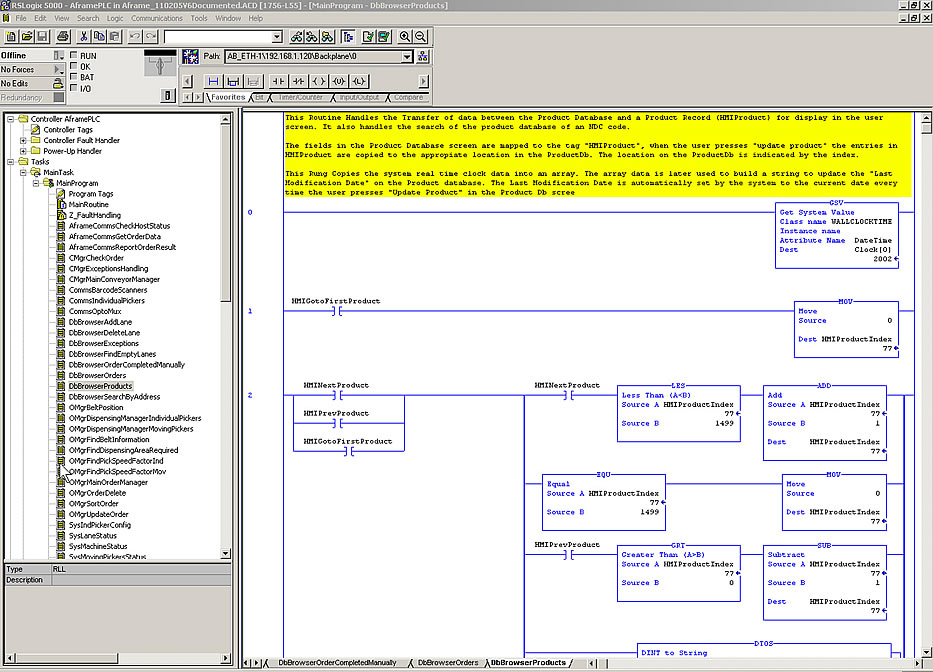This screenshot has width=933, height=672.
Task: Expand the Controller Fault Handler folder
Action: tap(23, 140)
